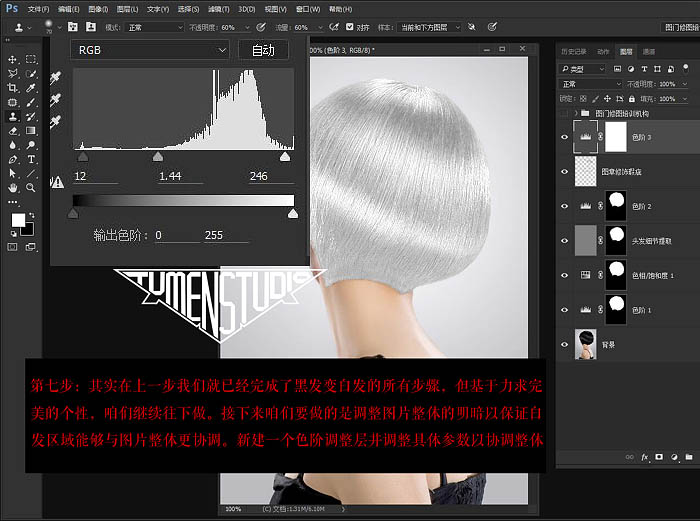
Task: Hide the 色阶 3 layer
Action: (564, 137)
